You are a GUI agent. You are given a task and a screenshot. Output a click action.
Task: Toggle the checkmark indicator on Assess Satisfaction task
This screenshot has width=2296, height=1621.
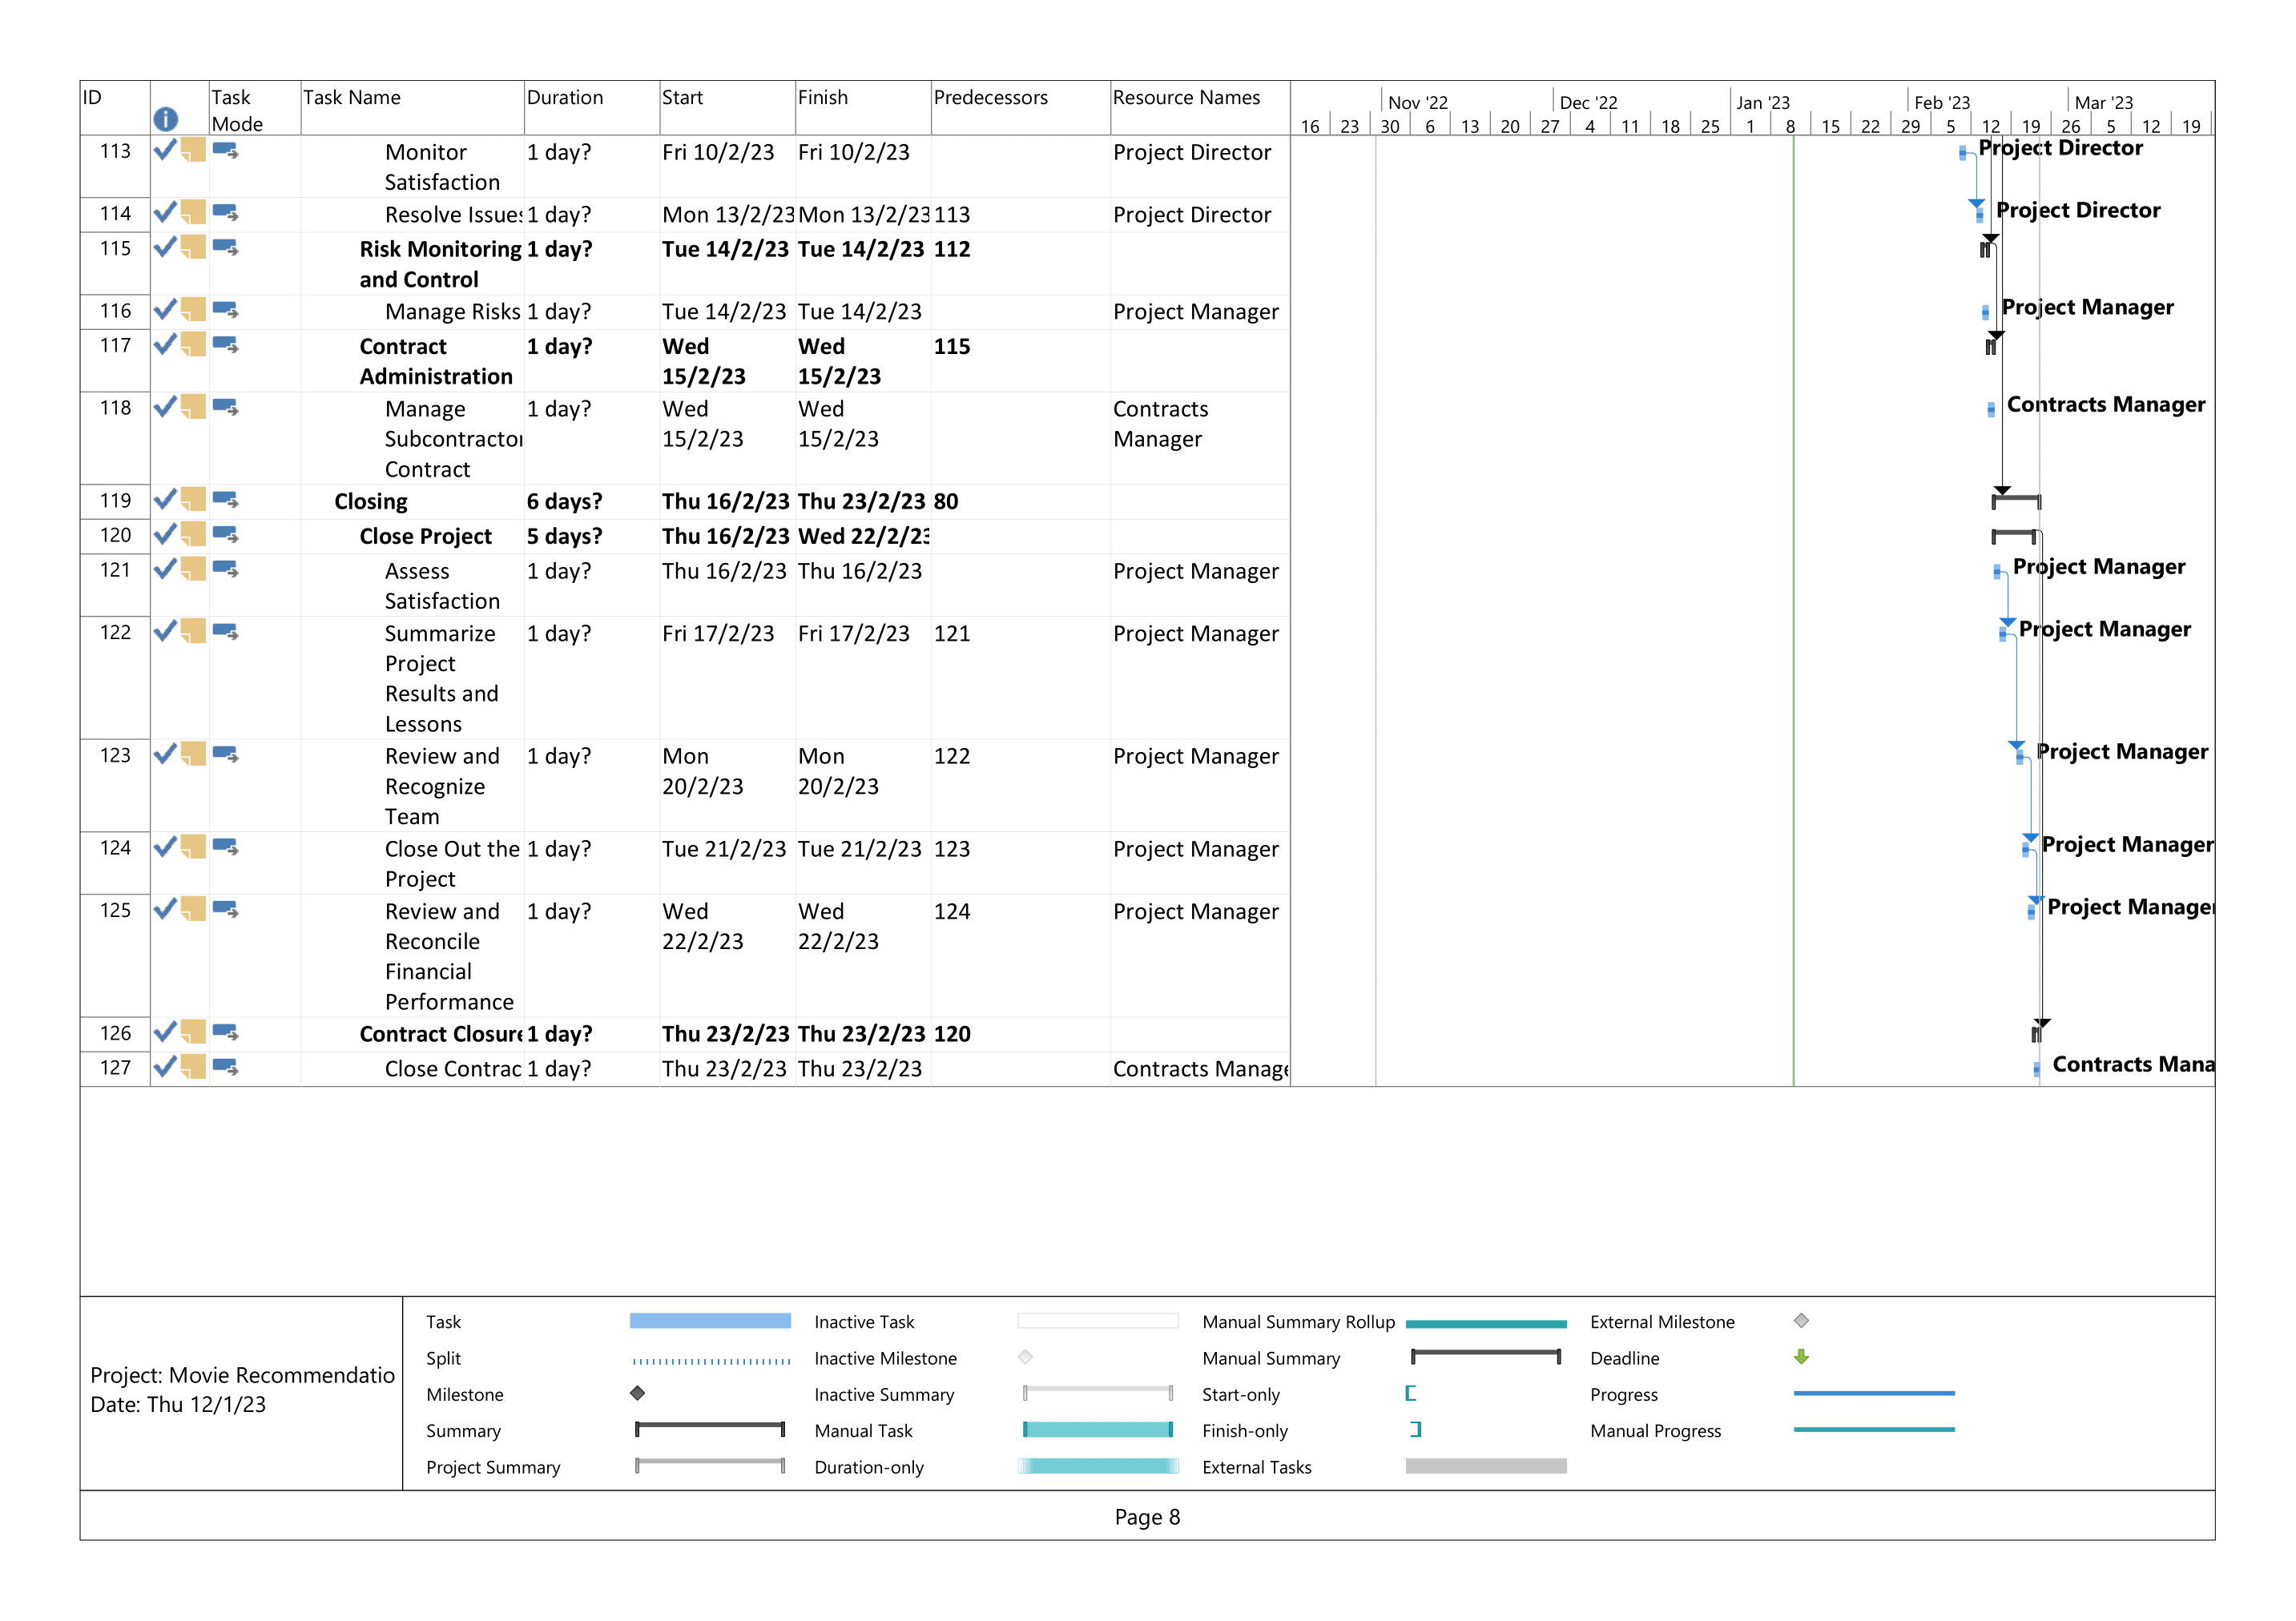coord(166,571)
